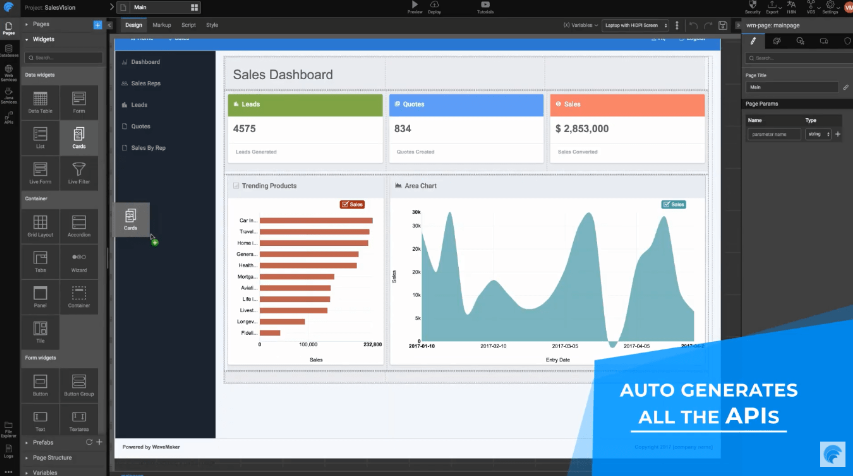Select the Wizard container widget
Image resolution: width=853 pixels, height=476 pixels.
pos(79,261)
